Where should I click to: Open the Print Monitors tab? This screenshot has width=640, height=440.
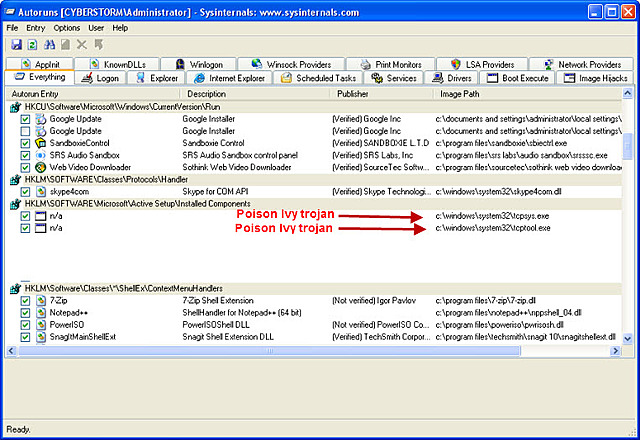[x=391, y=64]
